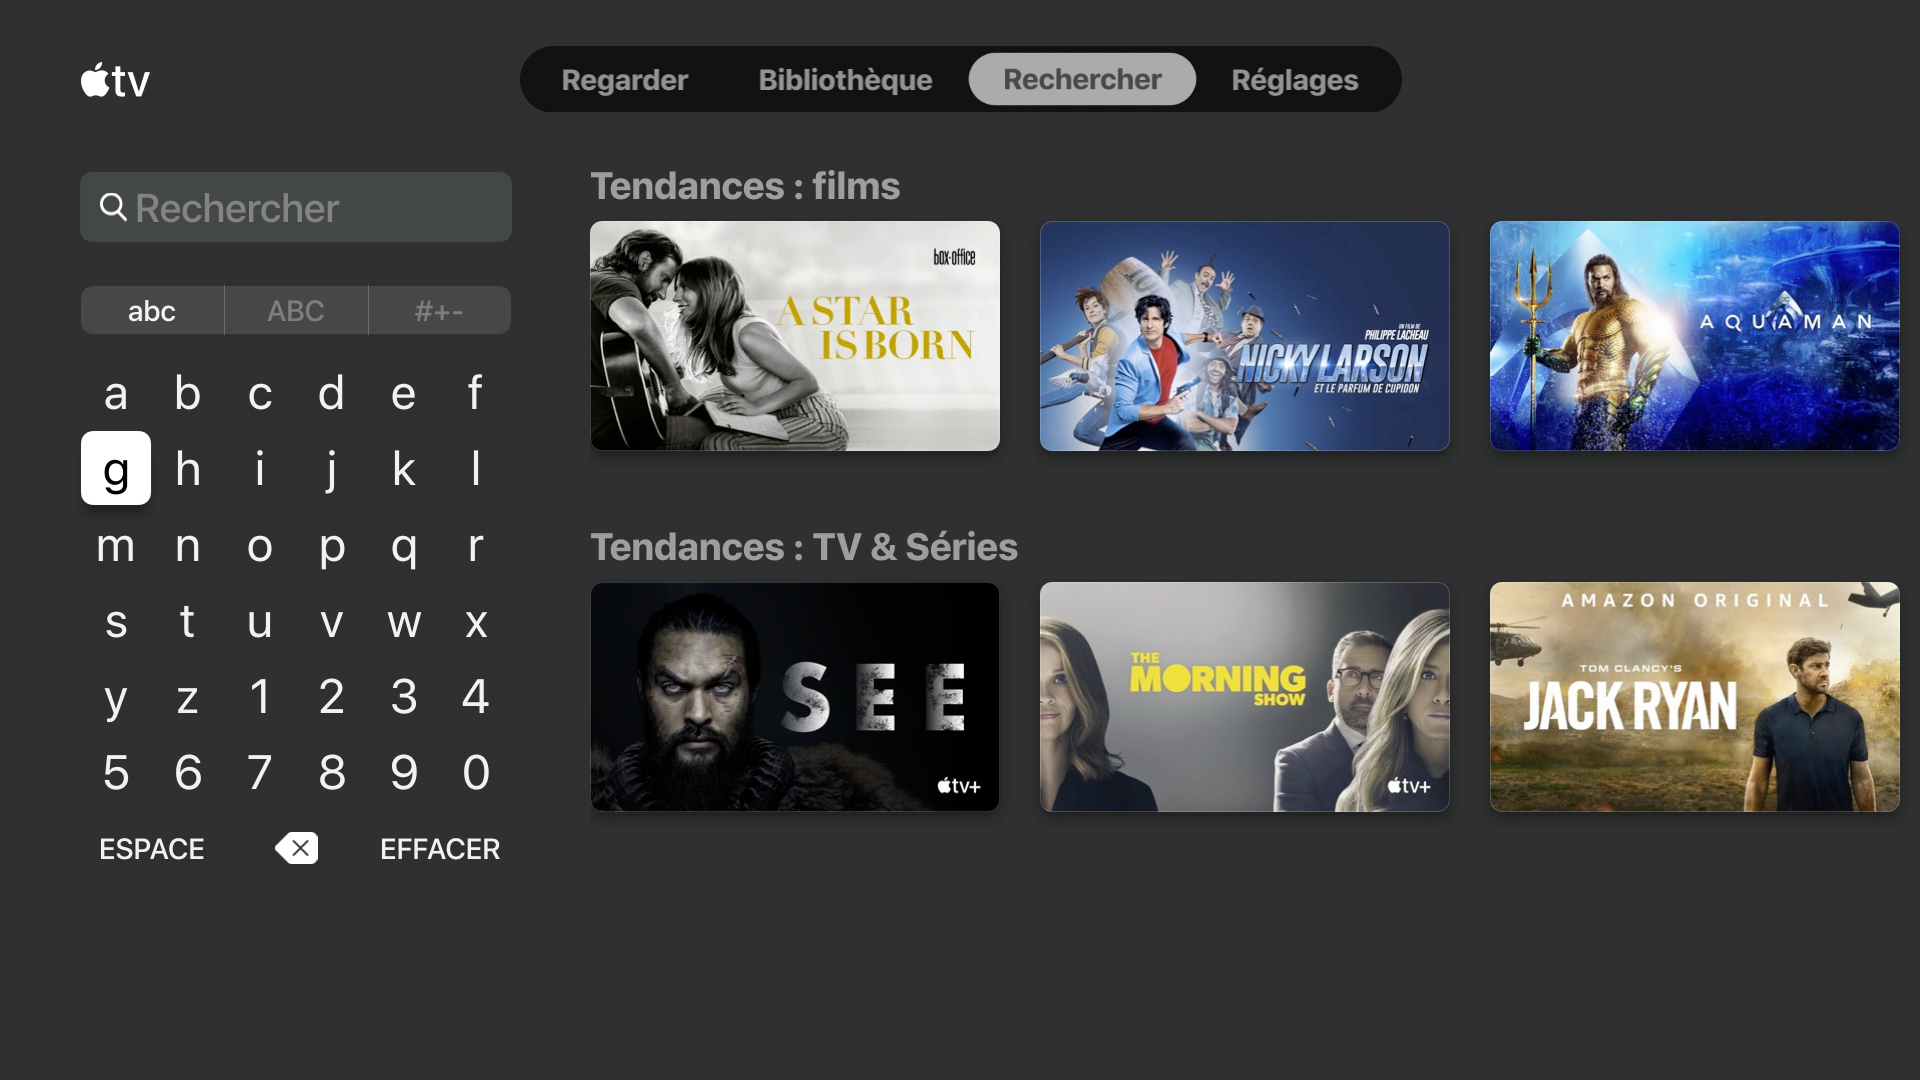Screen dimensions: 1920x1080
Task: Switch keyboard to symbols #+- mode
Action: coord(440,310)
